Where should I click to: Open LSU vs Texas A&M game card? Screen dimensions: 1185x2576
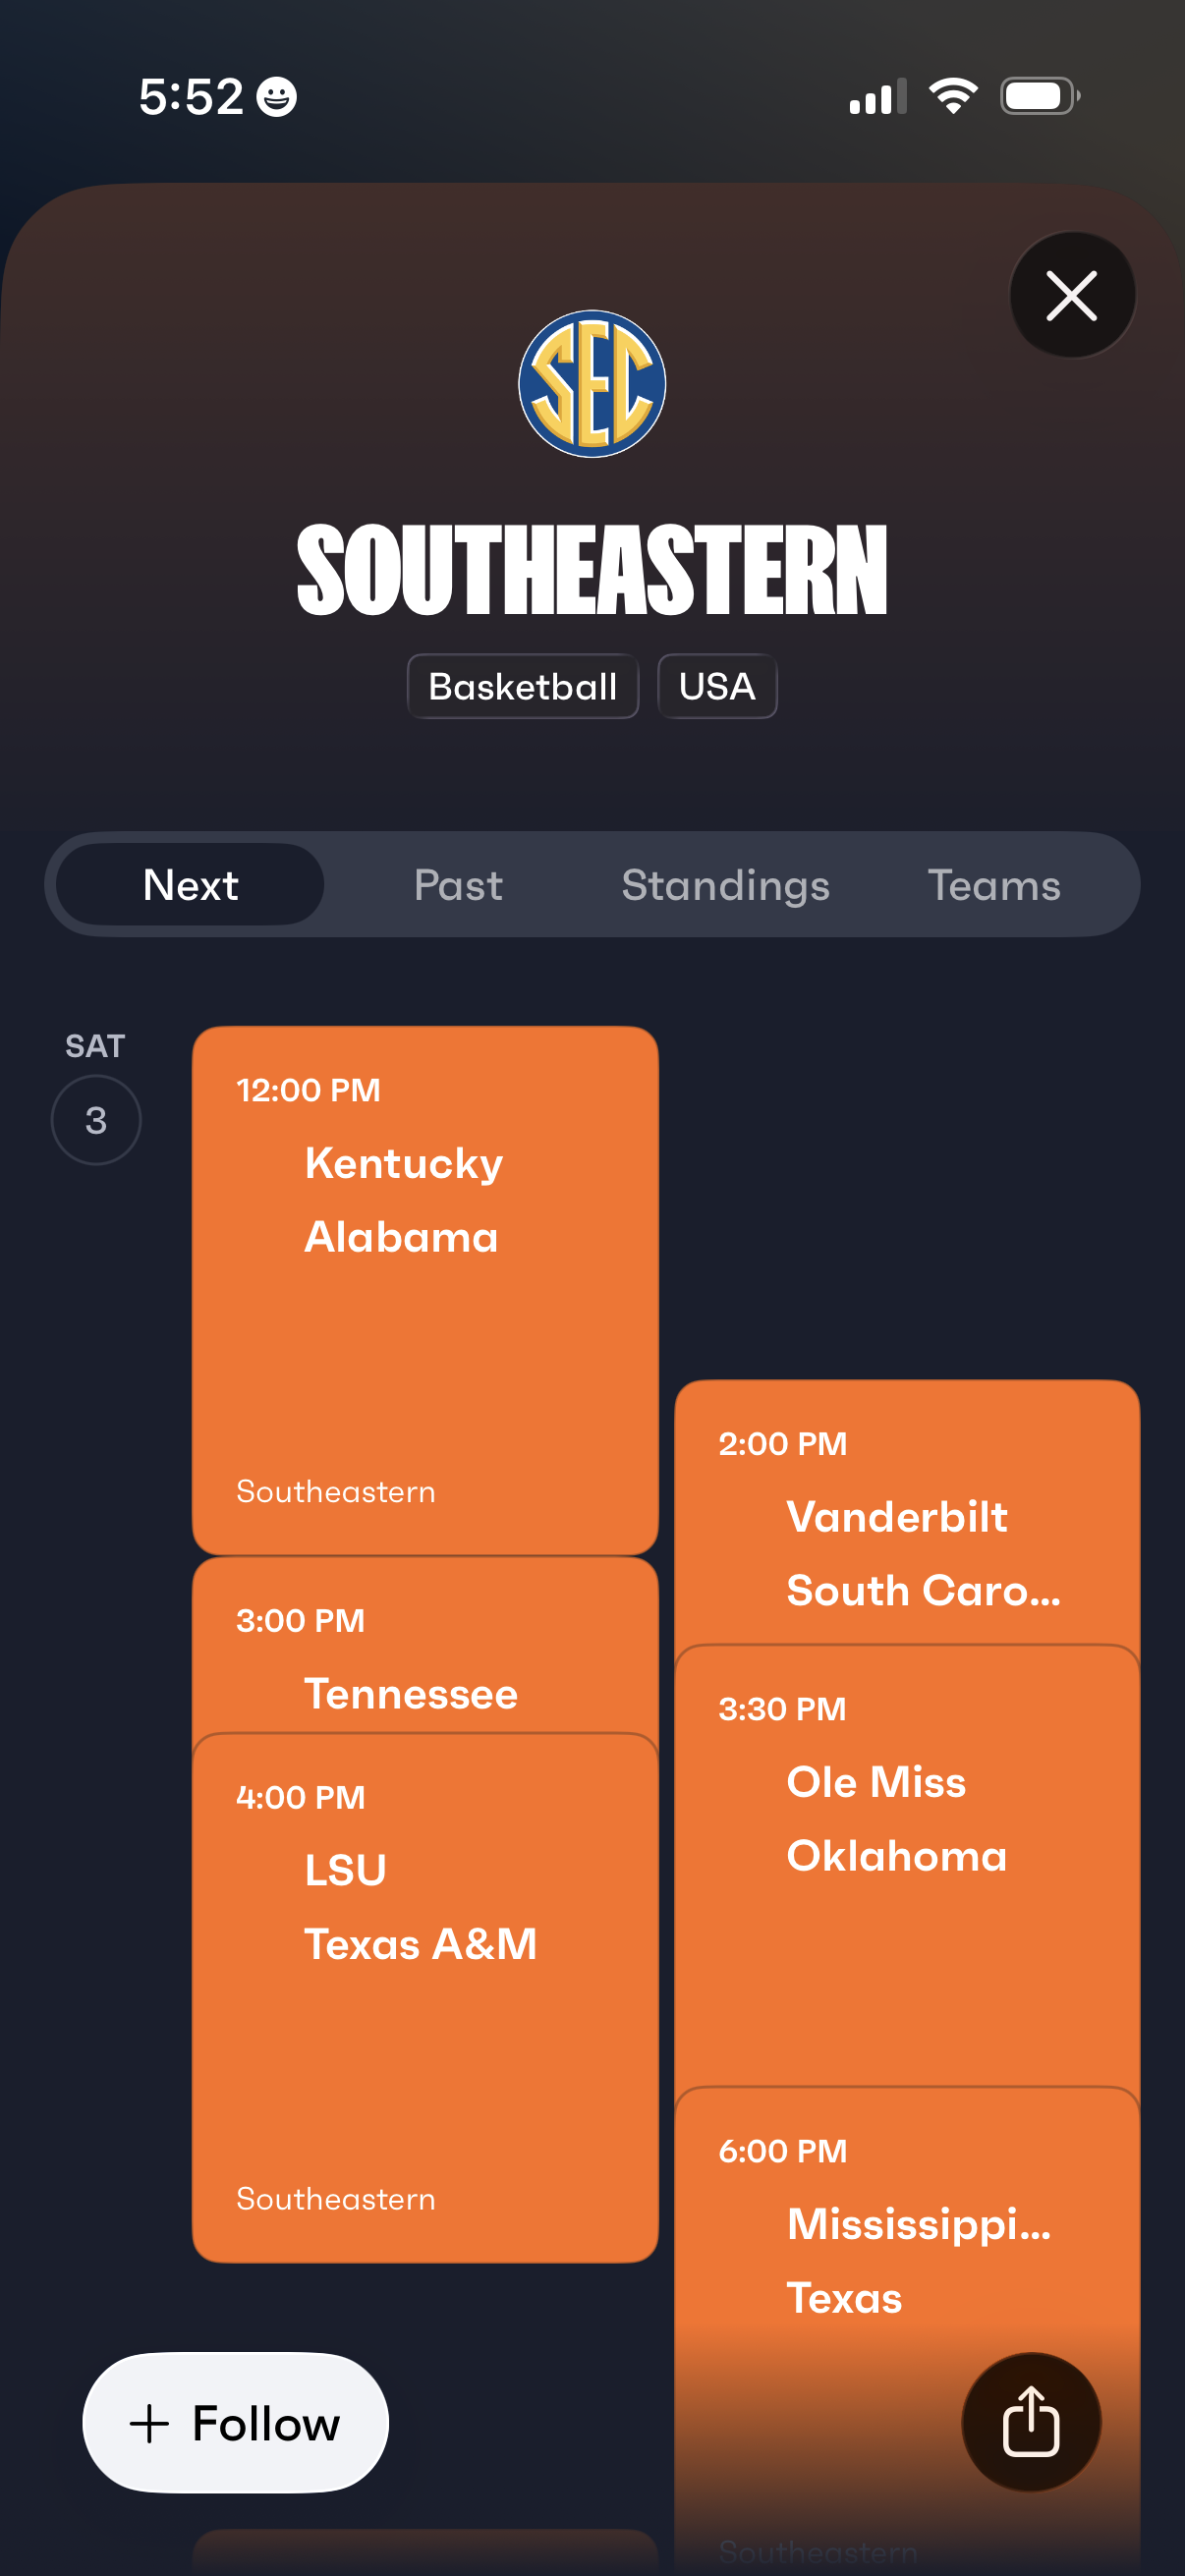click(x=424, y=1990)
